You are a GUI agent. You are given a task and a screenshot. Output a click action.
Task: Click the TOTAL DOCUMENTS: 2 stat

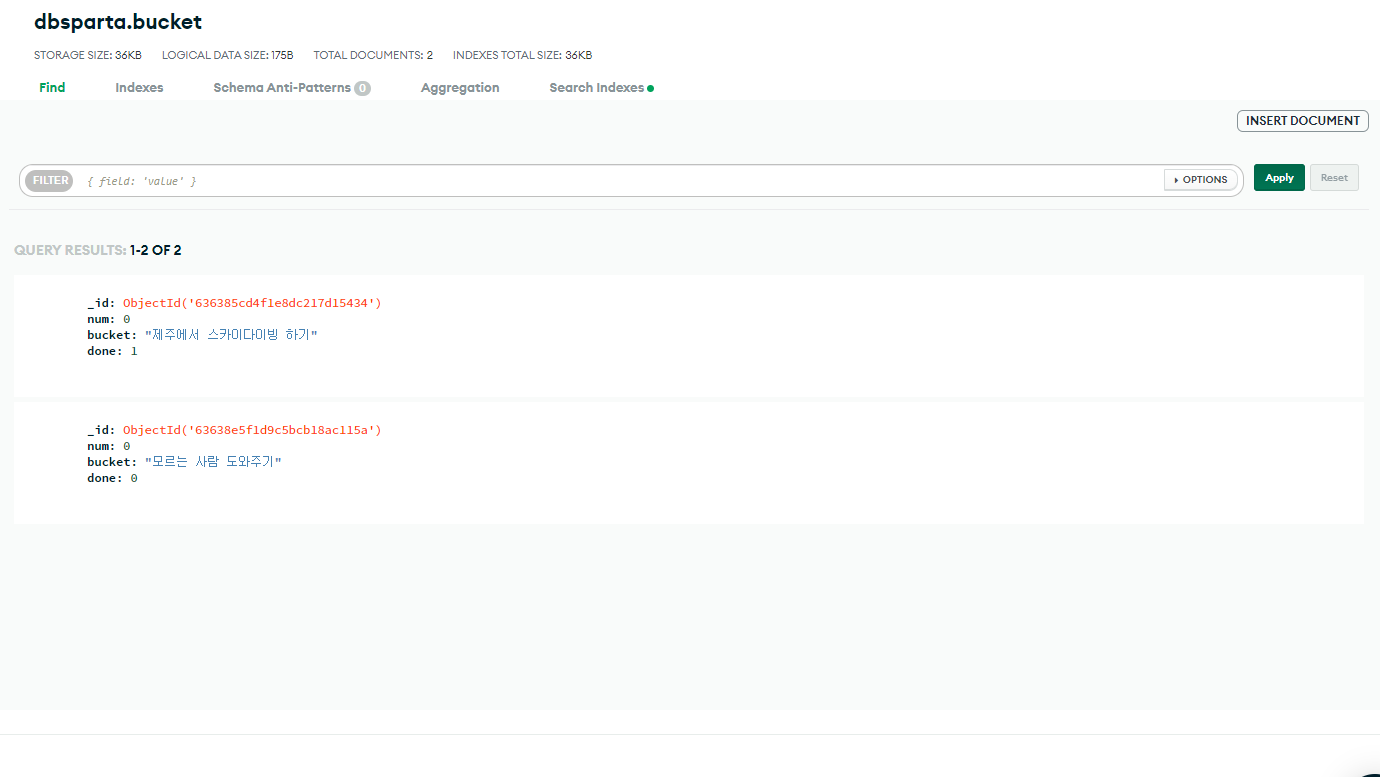coord(373,55)
